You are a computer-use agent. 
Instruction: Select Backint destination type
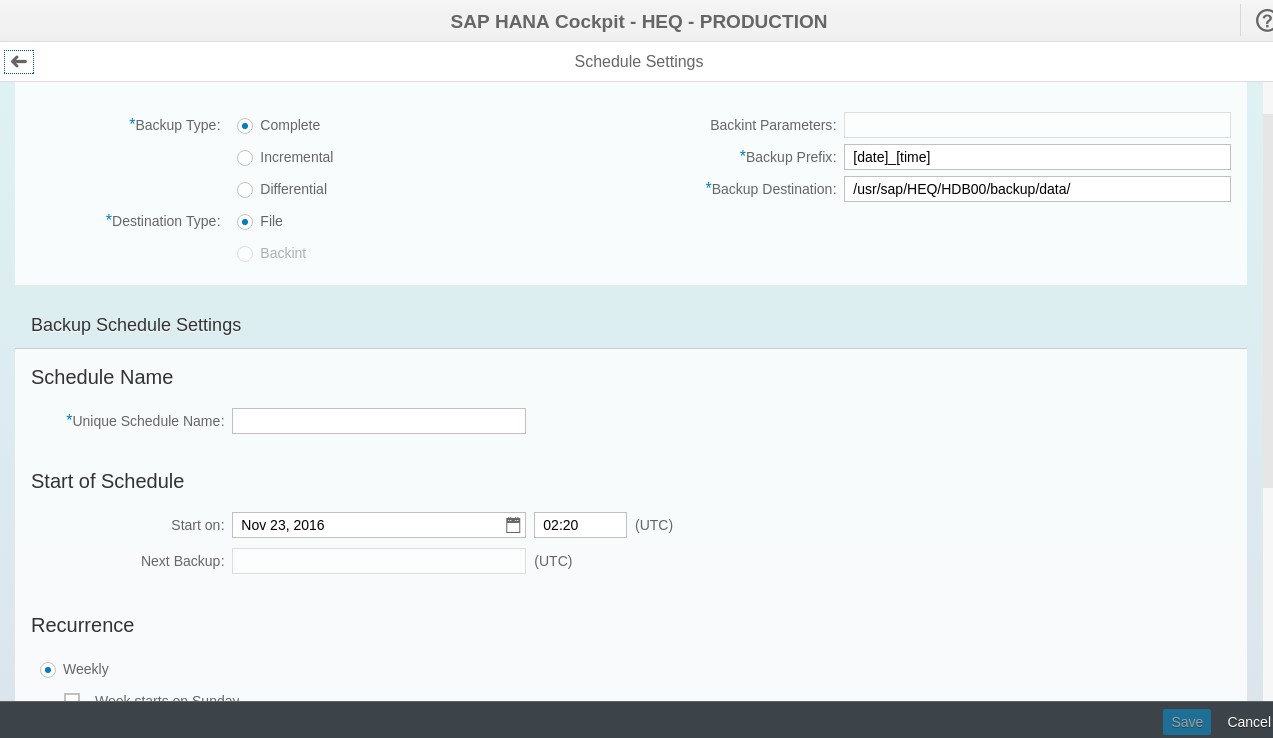[245, 253]
